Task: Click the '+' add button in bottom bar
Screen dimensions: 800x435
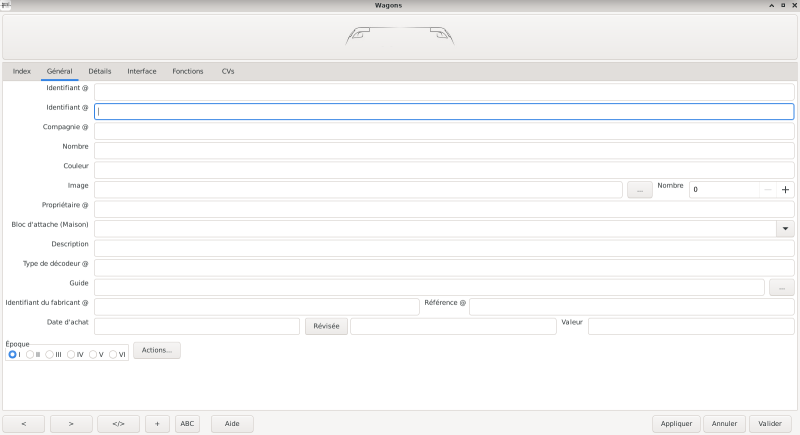Action: coord(157,423)
